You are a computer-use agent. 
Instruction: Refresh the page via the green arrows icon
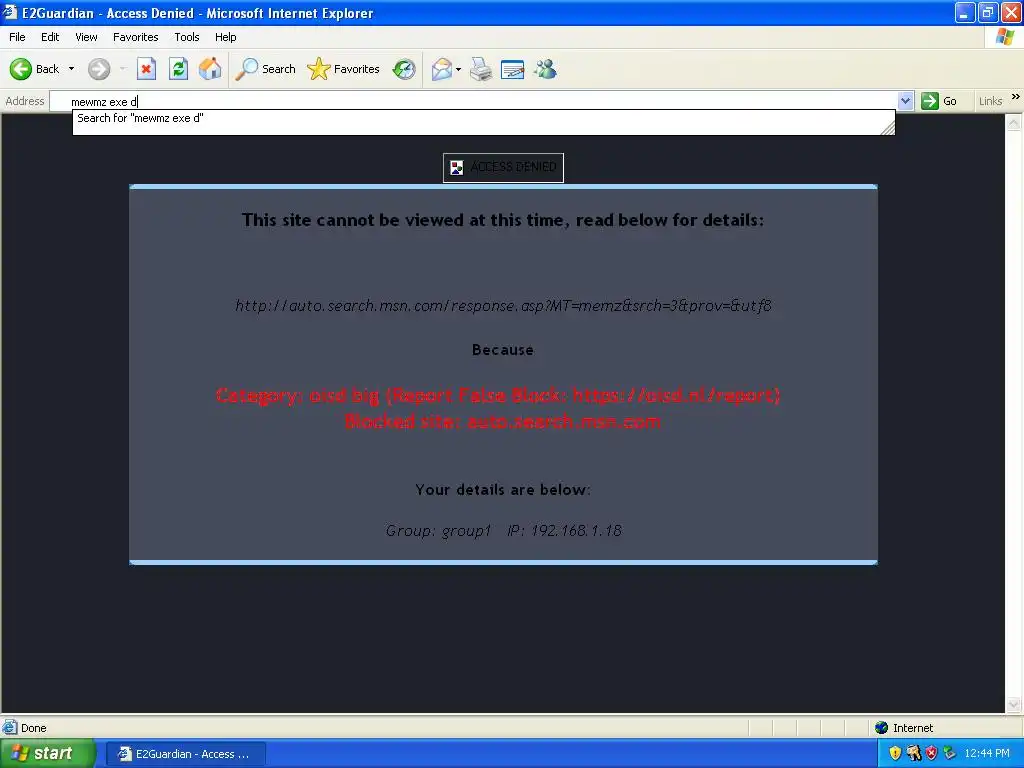click(178, 69)
